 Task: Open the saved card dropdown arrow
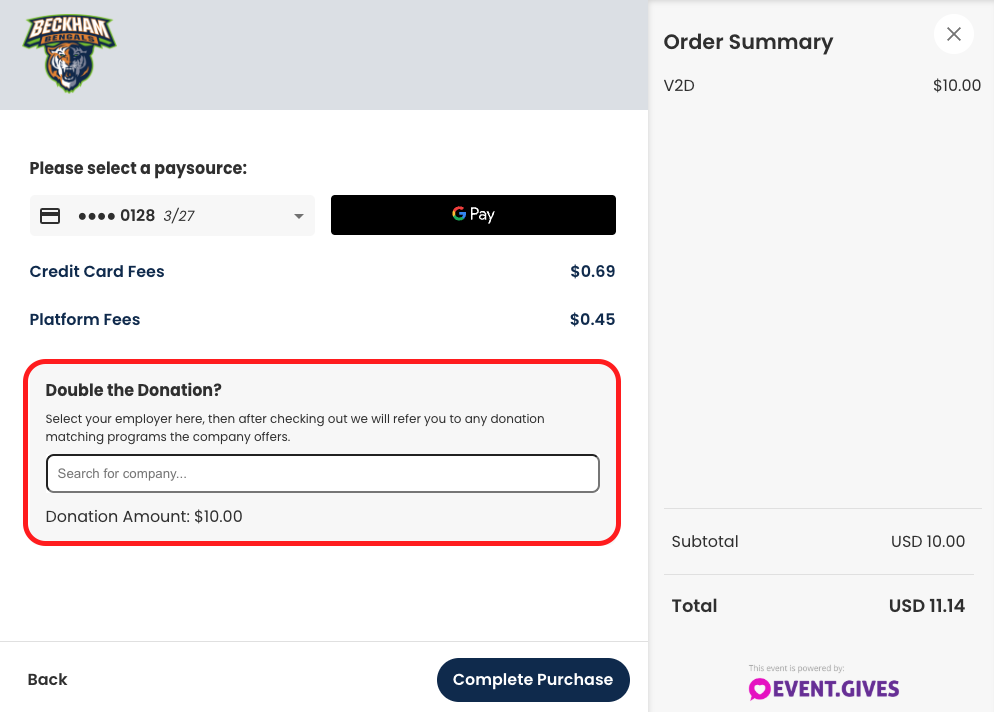(299, 216)
